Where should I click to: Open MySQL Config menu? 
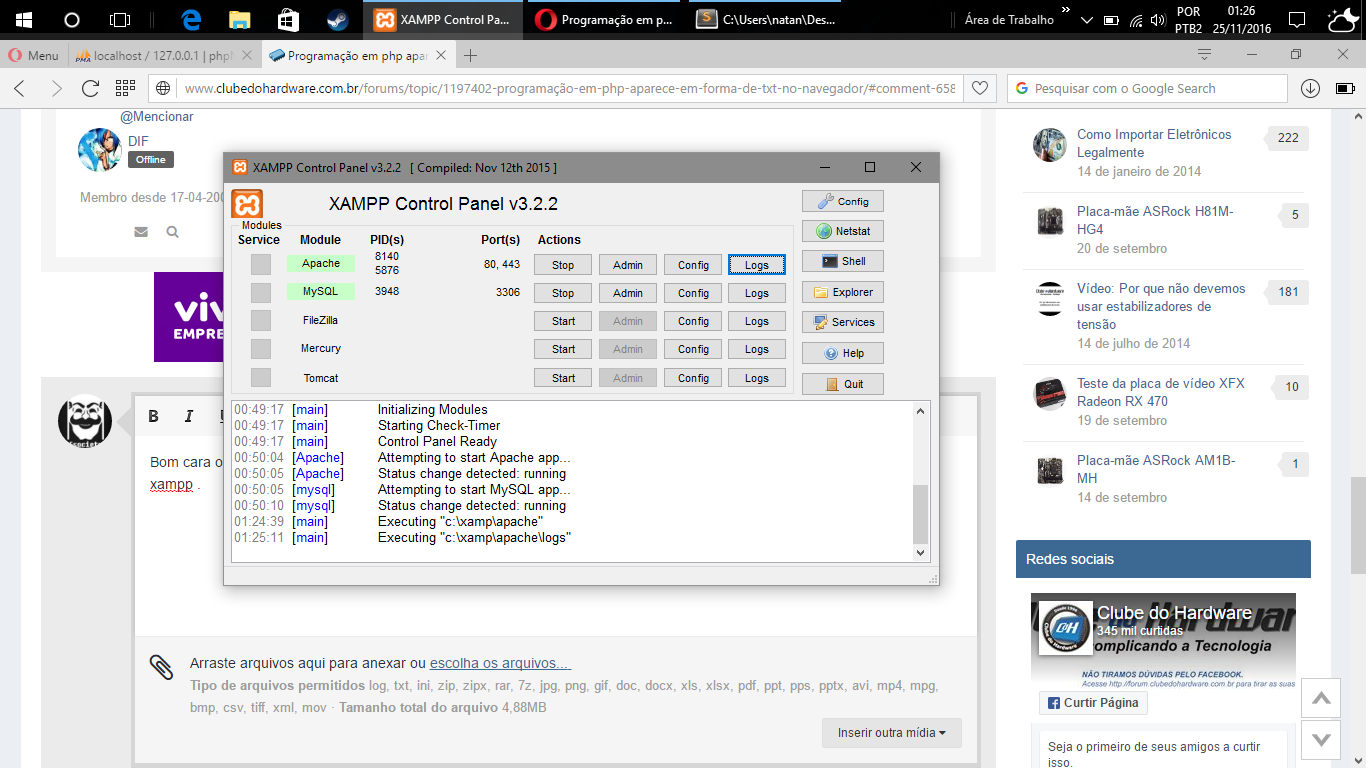pyautogui.click(x=693, y=293)
